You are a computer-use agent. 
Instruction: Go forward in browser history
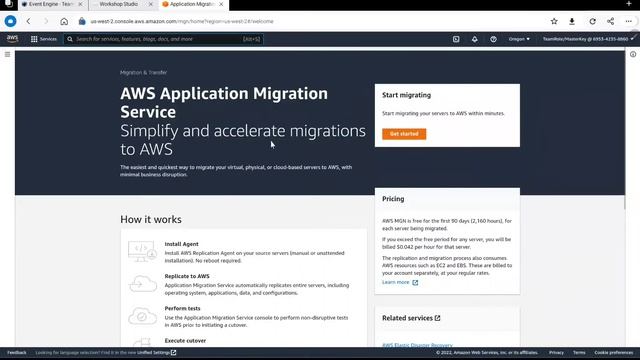[46, 21]
